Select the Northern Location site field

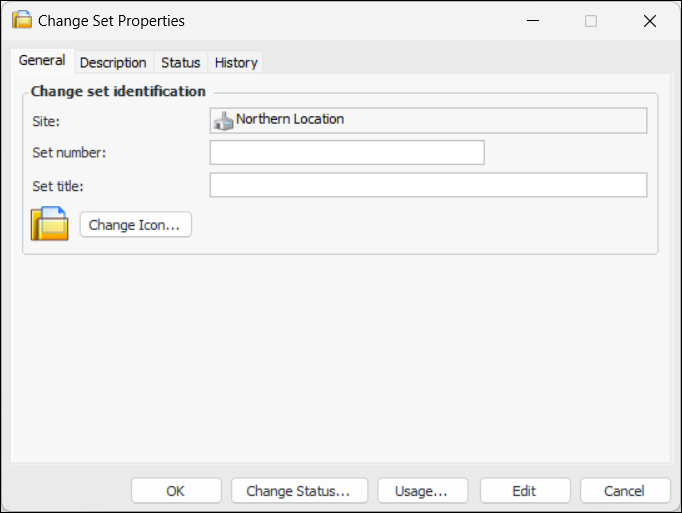tap(440, 121)
